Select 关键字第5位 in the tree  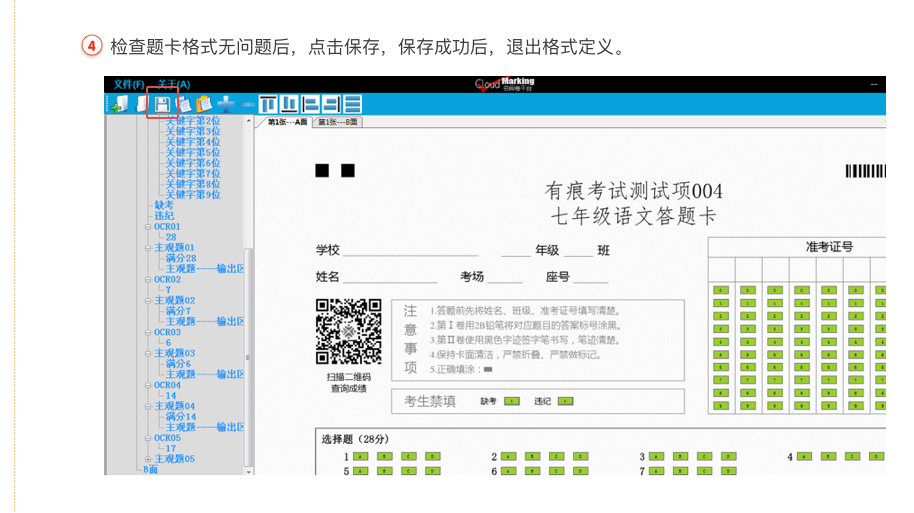point(192,152)
